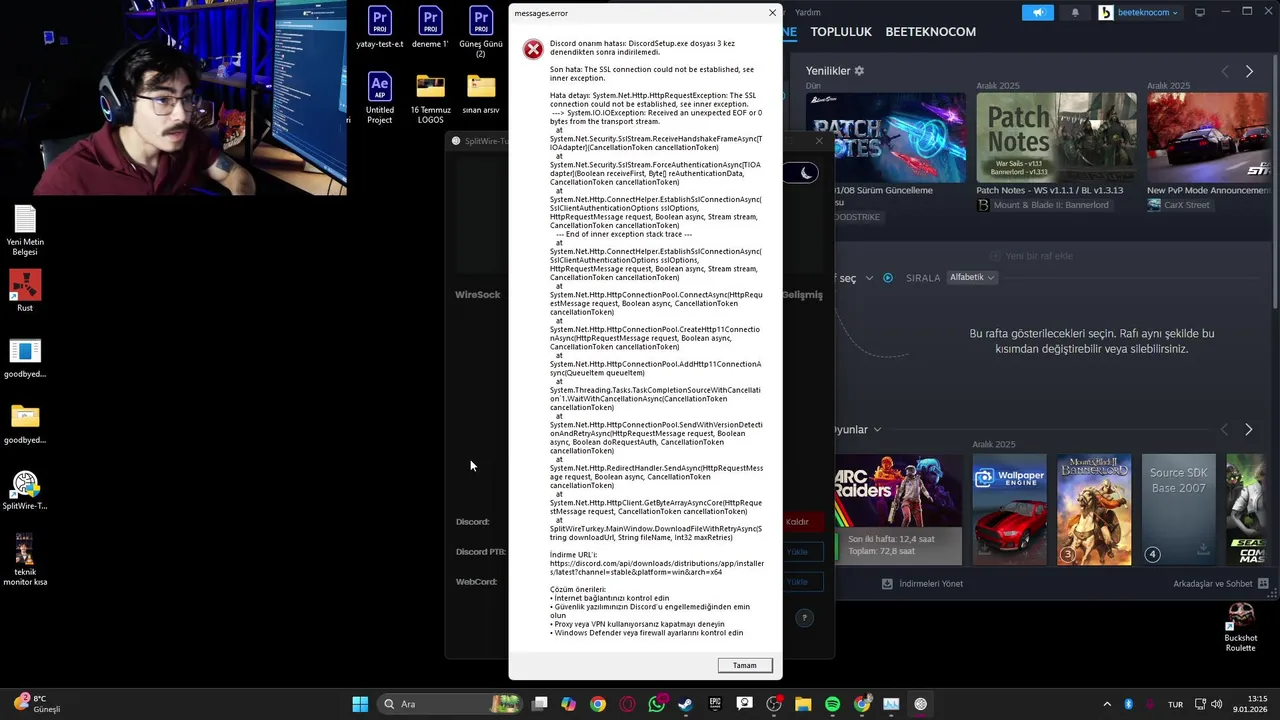Open the Güneş Günü (2) Premiere project
This screenshot has width=1280, height=720.
click(x=481, y=32)
